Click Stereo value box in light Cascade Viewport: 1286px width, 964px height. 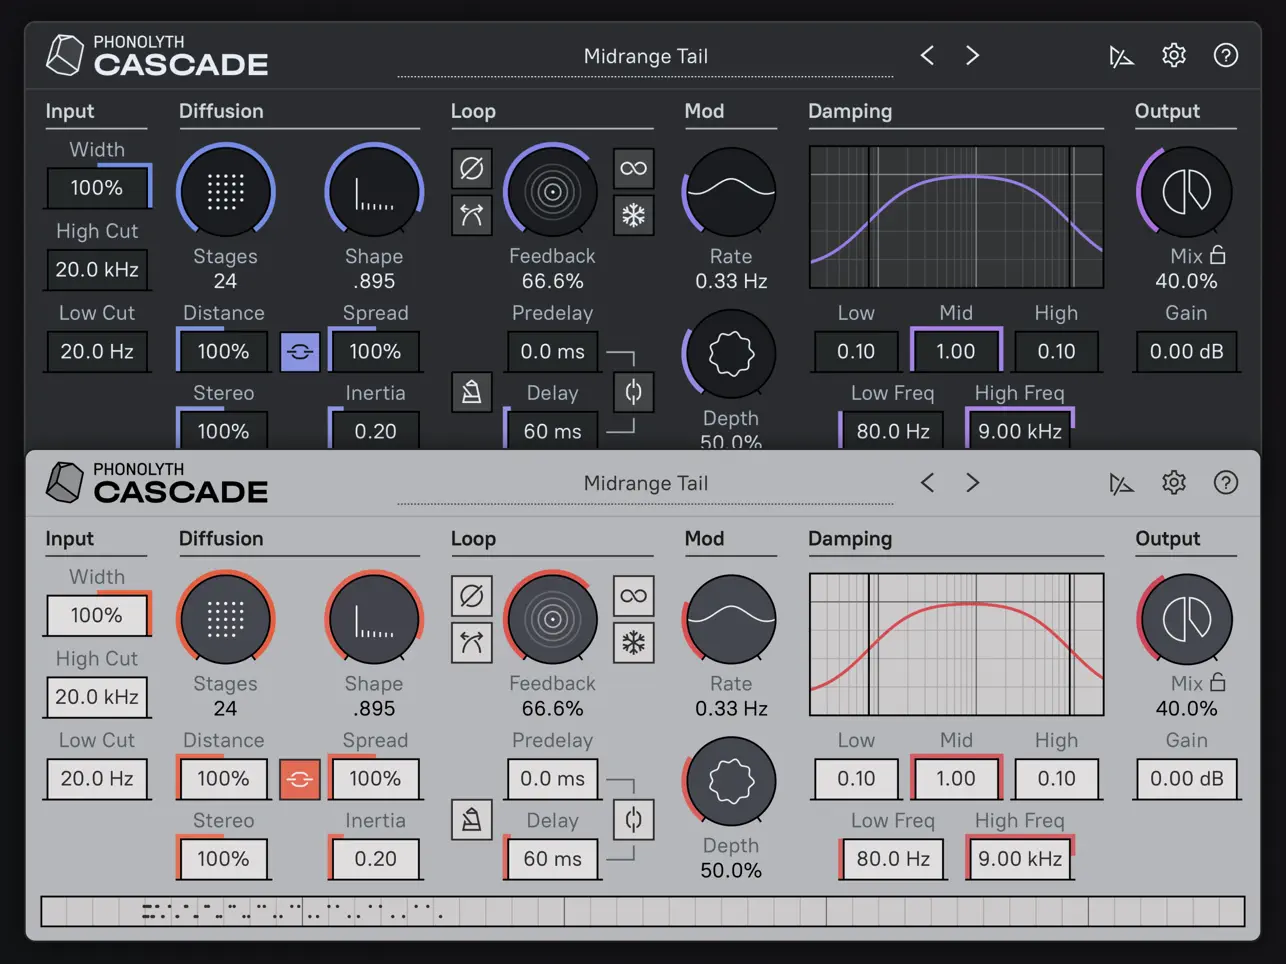pyautogui.click(x=223, y=859)
